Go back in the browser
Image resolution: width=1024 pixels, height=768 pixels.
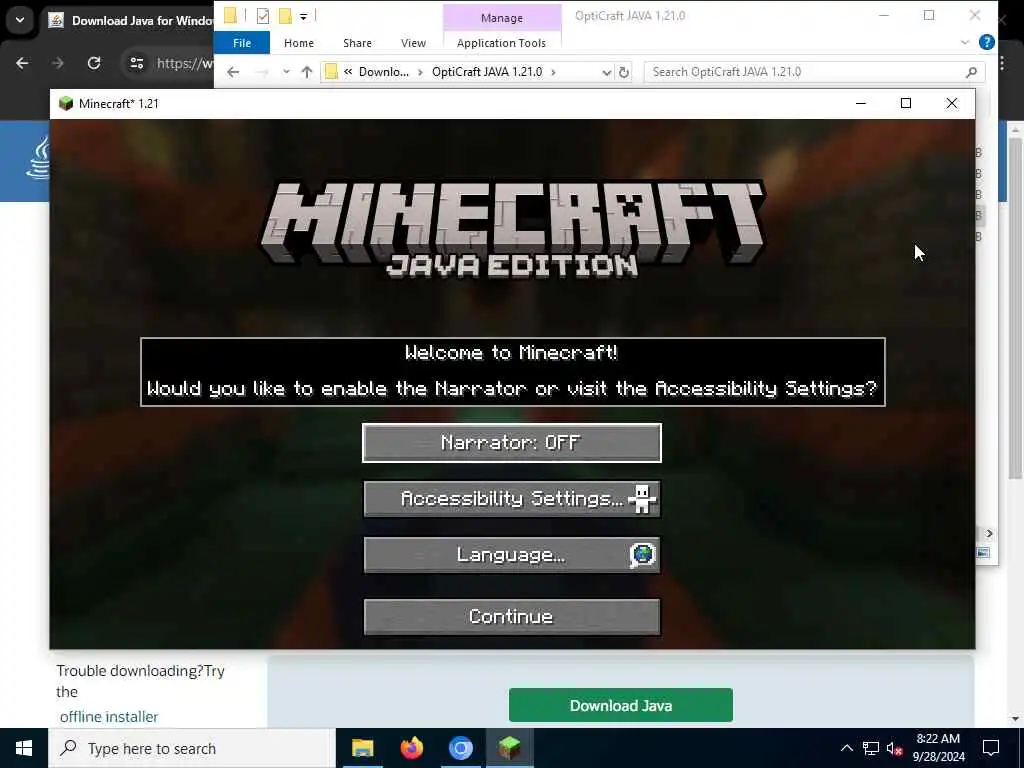tap(22, 63)
